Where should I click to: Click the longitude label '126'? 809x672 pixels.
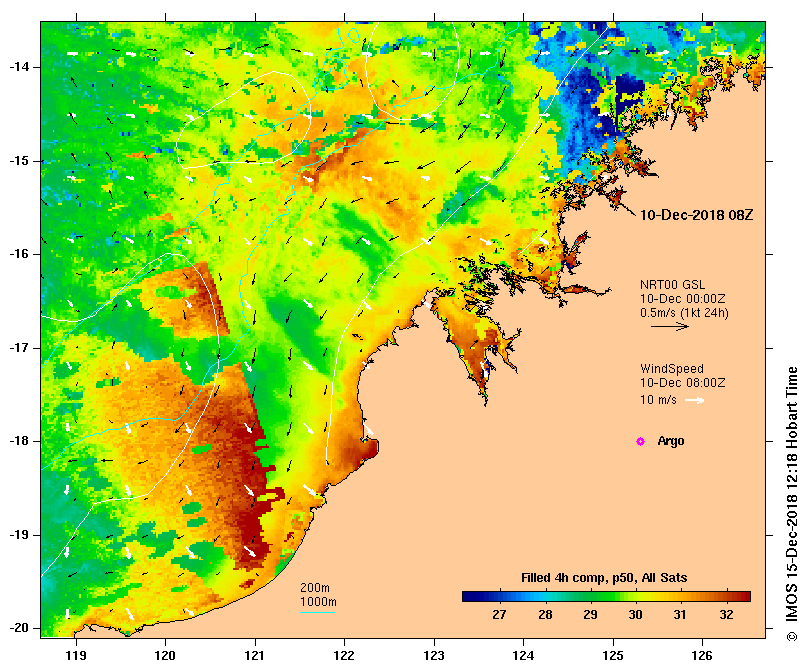click(x=702, y=655)
